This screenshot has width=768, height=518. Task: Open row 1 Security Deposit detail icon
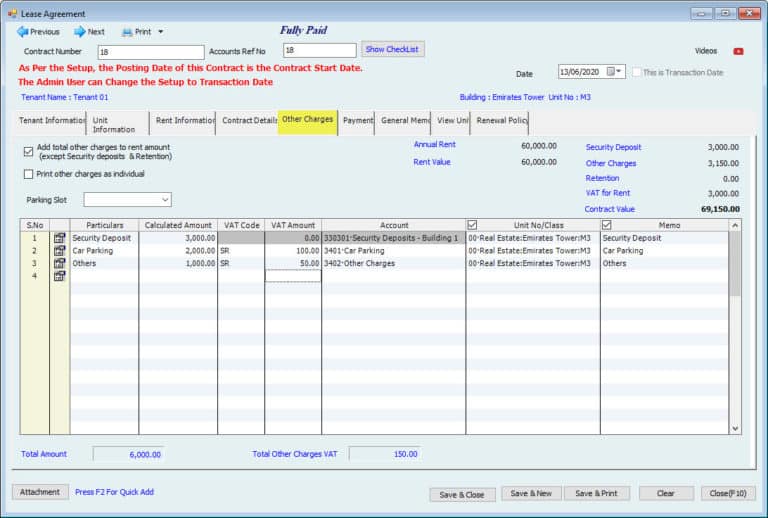point(59,238)
